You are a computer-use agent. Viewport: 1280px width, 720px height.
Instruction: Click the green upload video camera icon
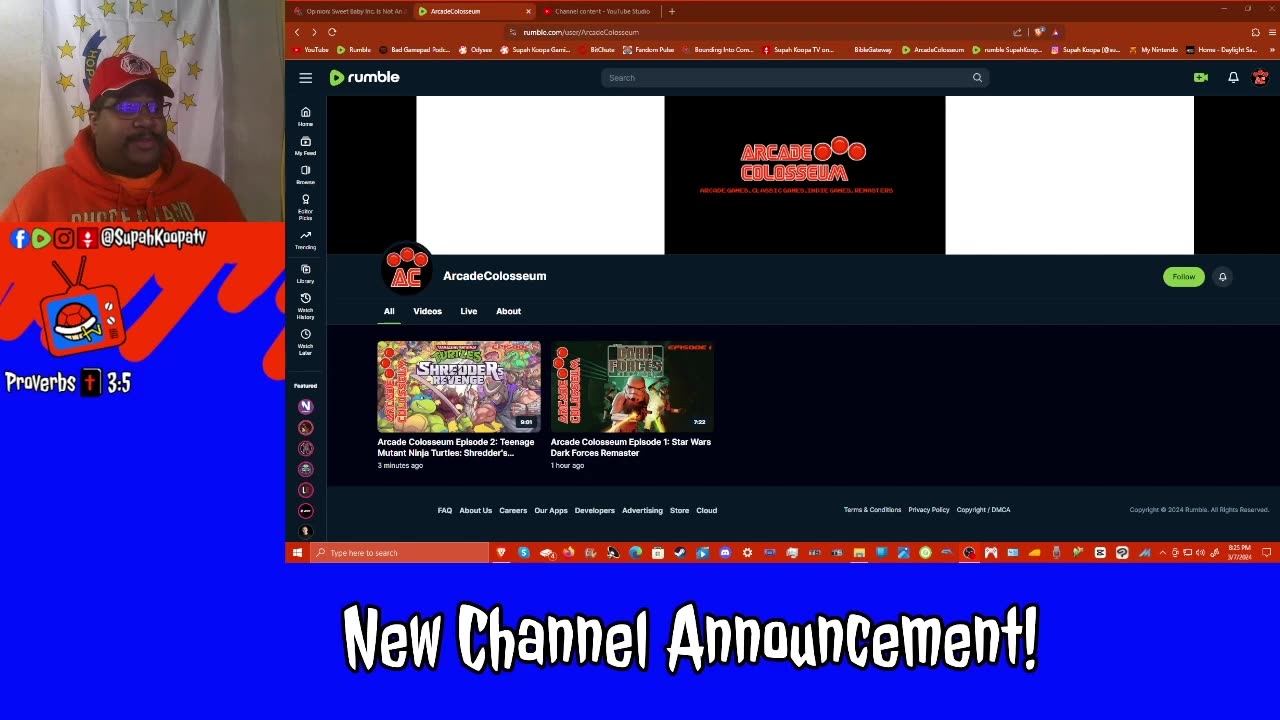tap(1201, 78)
